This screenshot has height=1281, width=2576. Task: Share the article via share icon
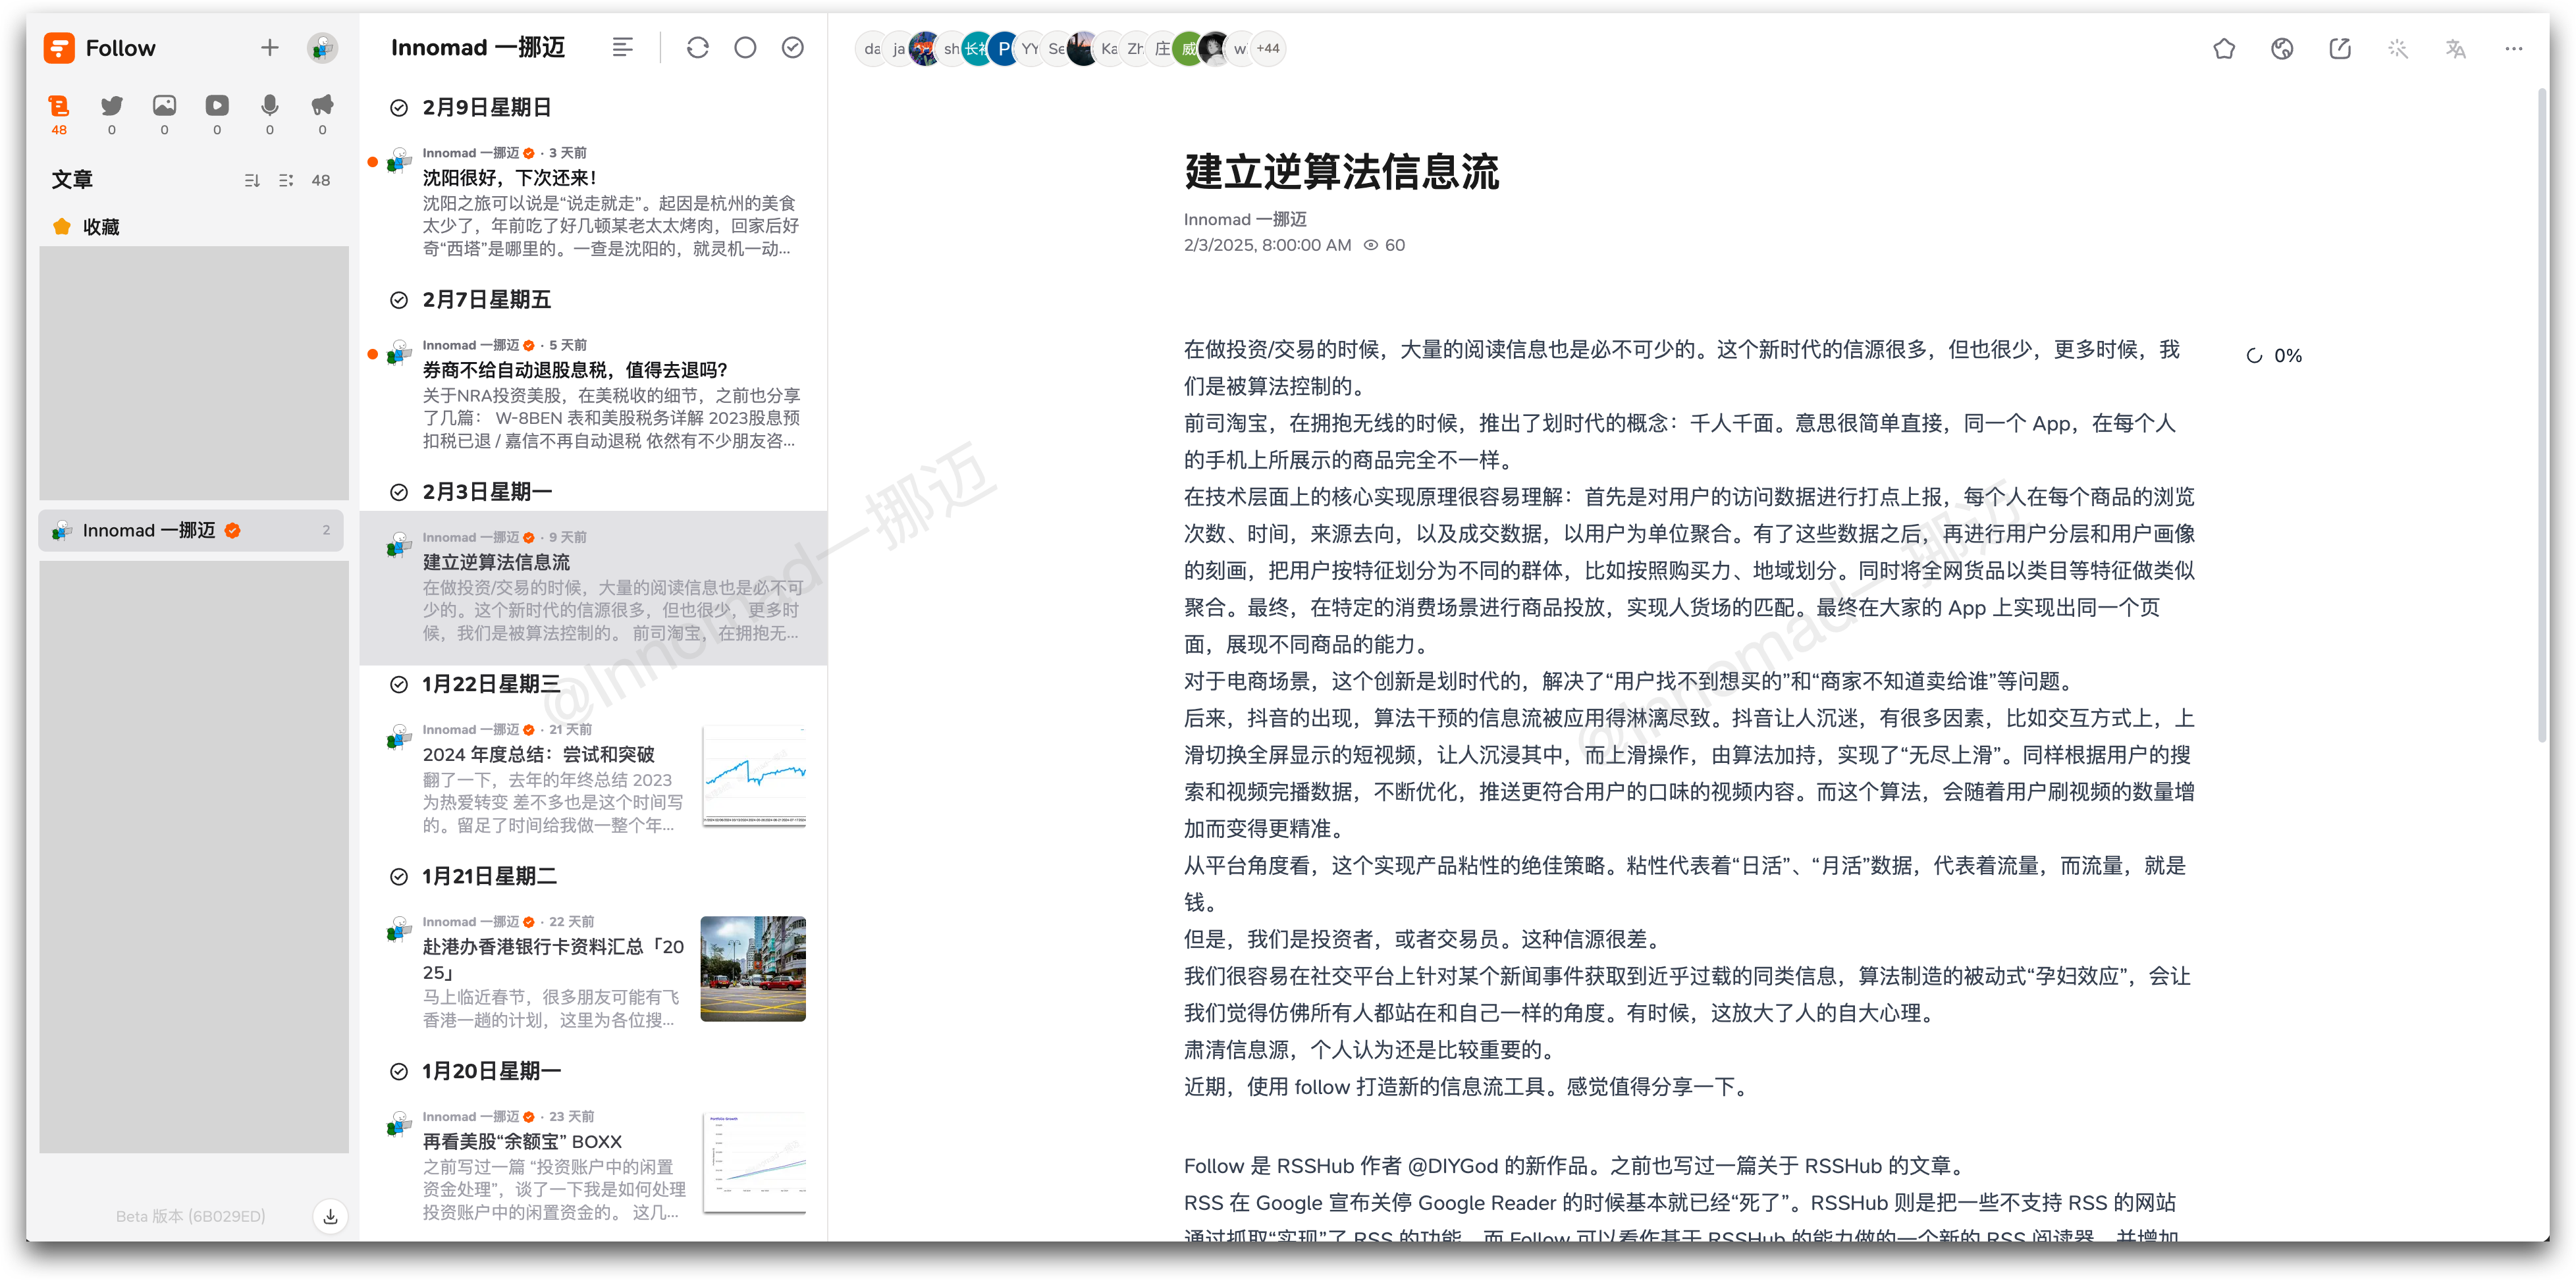[x=2340, y=48]
